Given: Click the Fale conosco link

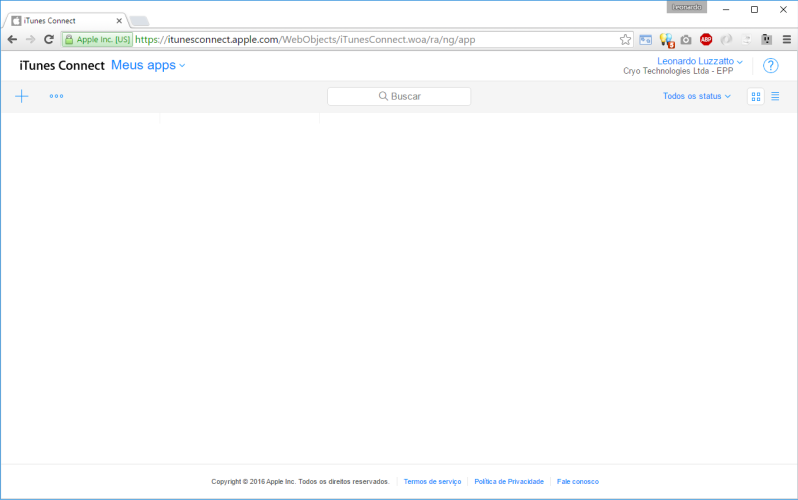Looking at the screenshot, I should point(578,481).
